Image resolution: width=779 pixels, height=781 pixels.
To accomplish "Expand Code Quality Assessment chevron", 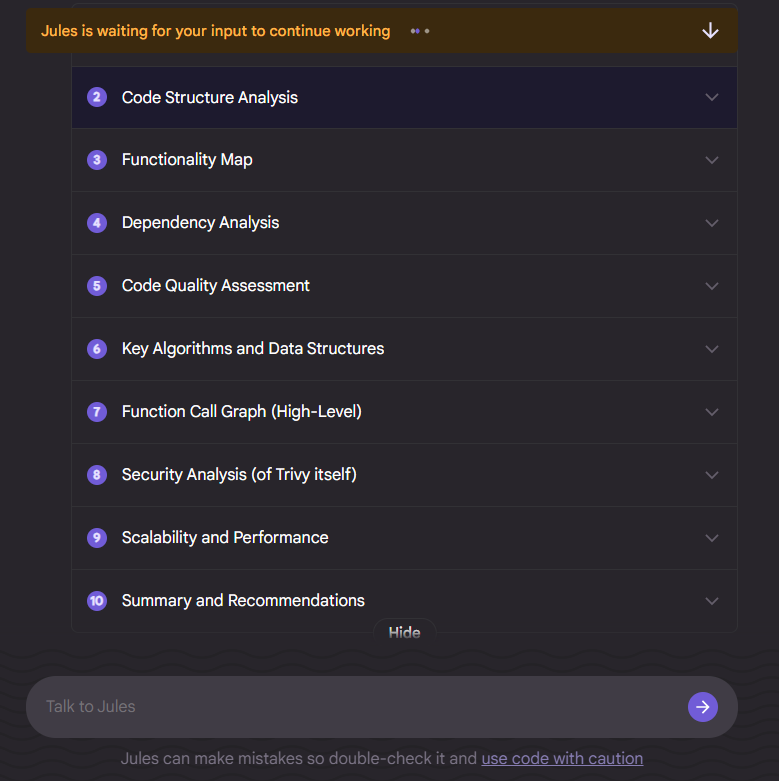I will (x=712, y=286).
